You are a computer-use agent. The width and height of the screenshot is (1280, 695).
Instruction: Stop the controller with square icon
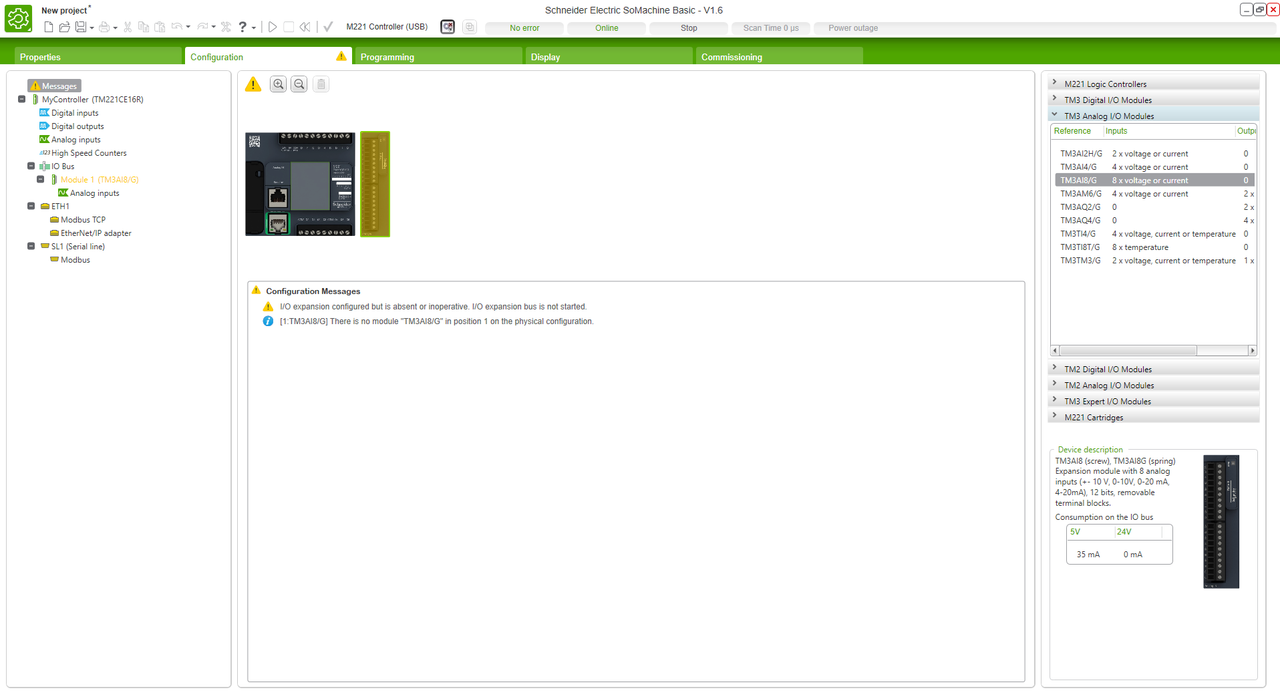pos(288,27)
